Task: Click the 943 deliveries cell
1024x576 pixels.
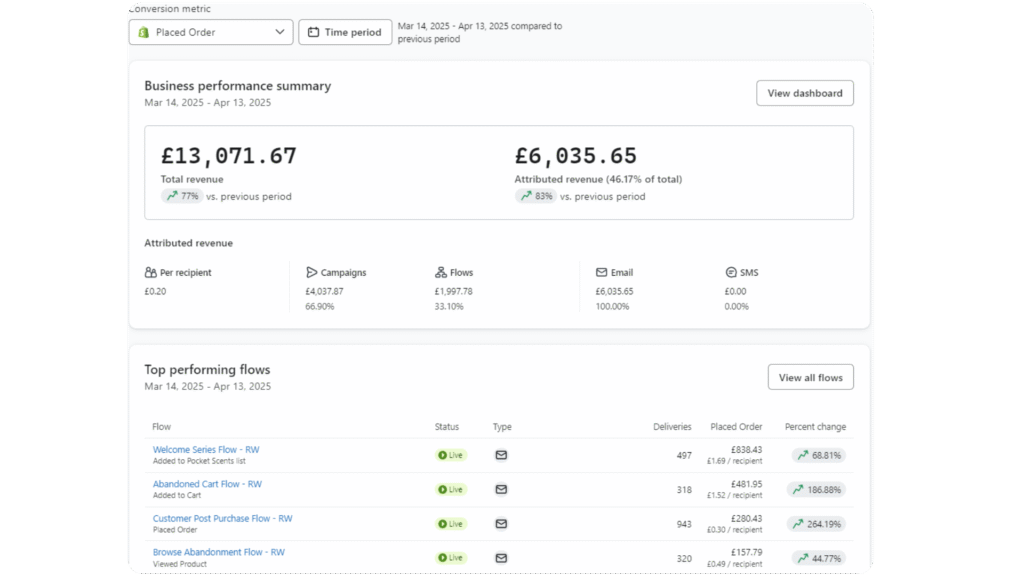Action: (x=684, y=524)
